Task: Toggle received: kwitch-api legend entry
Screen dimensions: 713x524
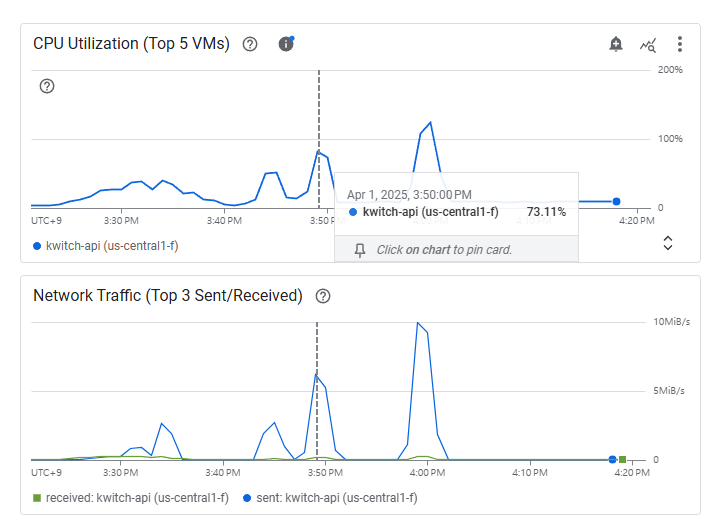Action: 131,498
